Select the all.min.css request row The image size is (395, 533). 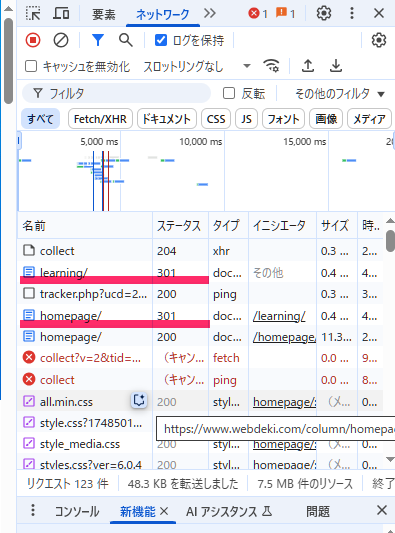[200, 402]
